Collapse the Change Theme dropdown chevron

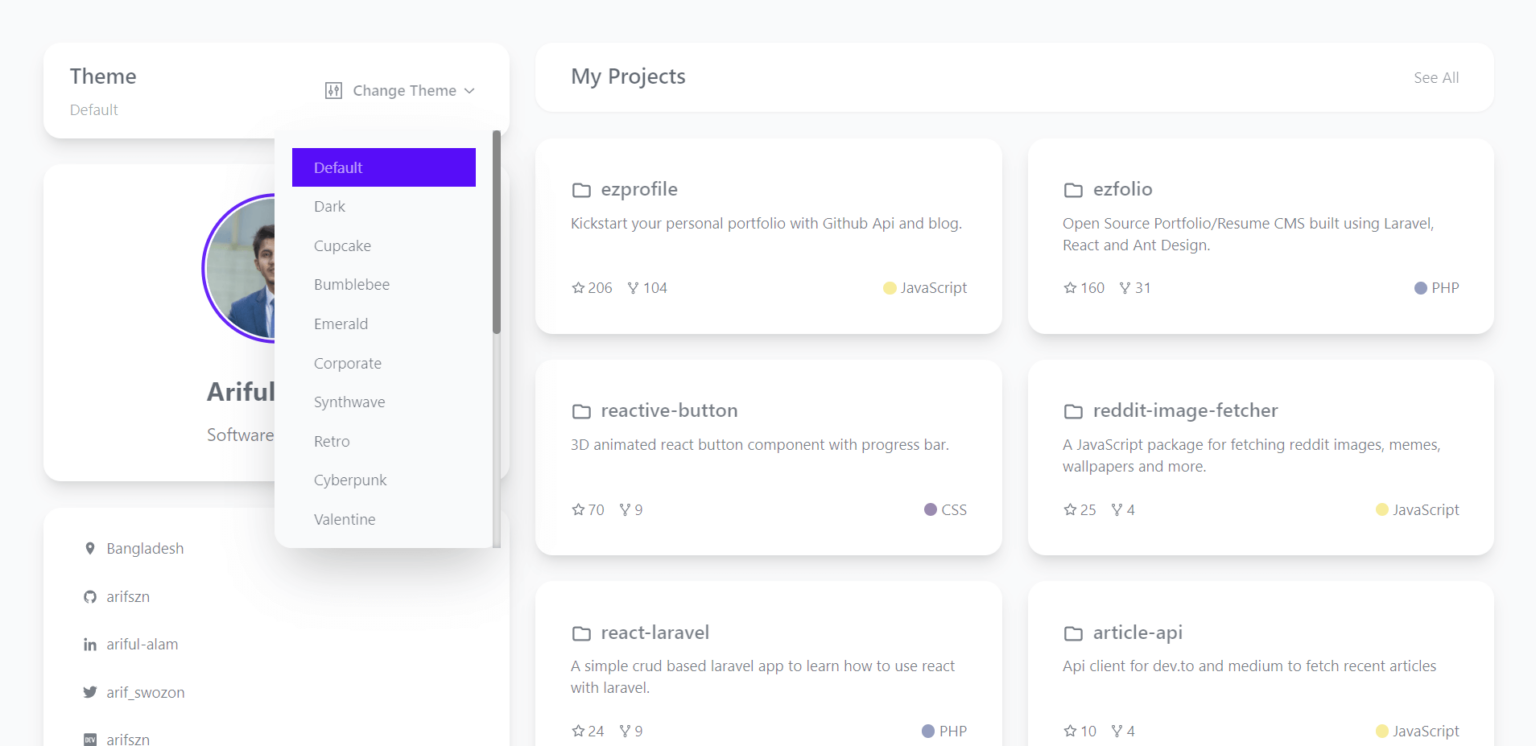tap(470, 90)
